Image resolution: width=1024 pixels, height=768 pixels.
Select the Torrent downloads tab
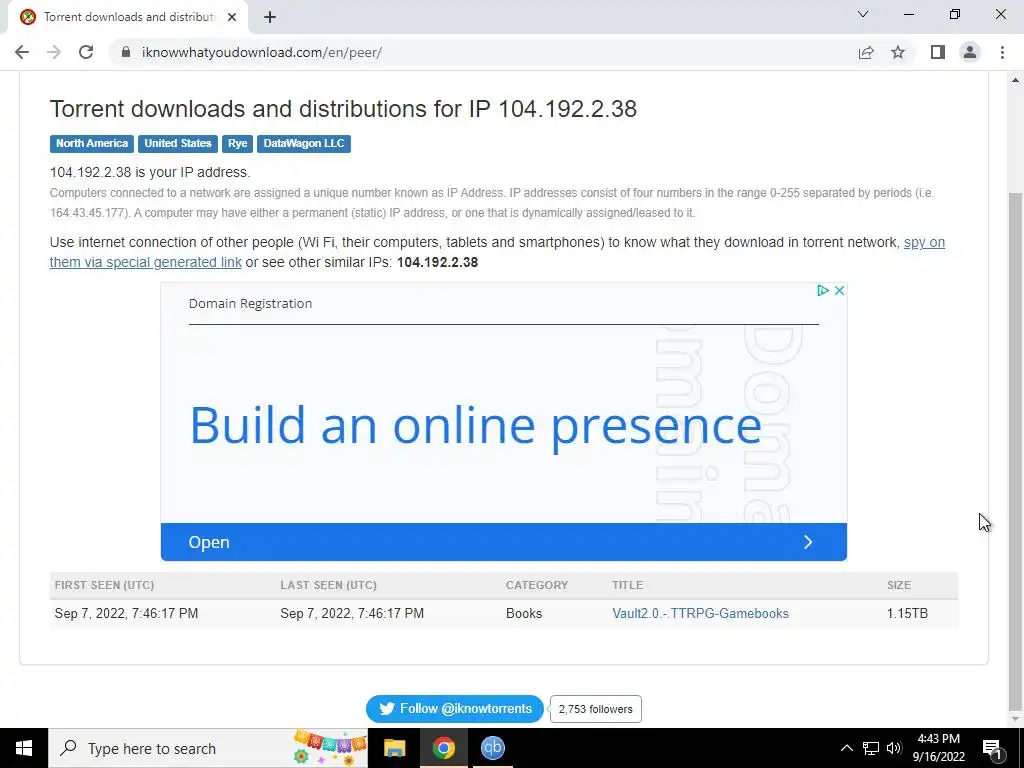click(x=128, y=18)
